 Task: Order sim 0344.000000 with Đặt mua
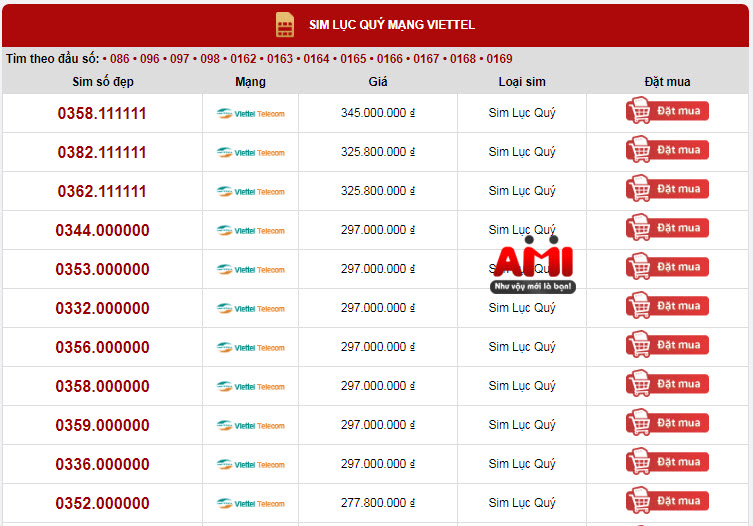pyautogui.click(x=667, y=227)
